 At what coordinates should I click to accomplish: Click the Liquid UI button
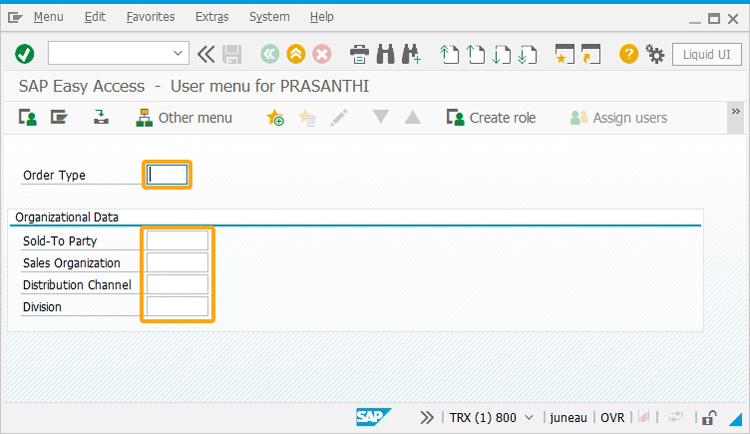tap(706, 55)
